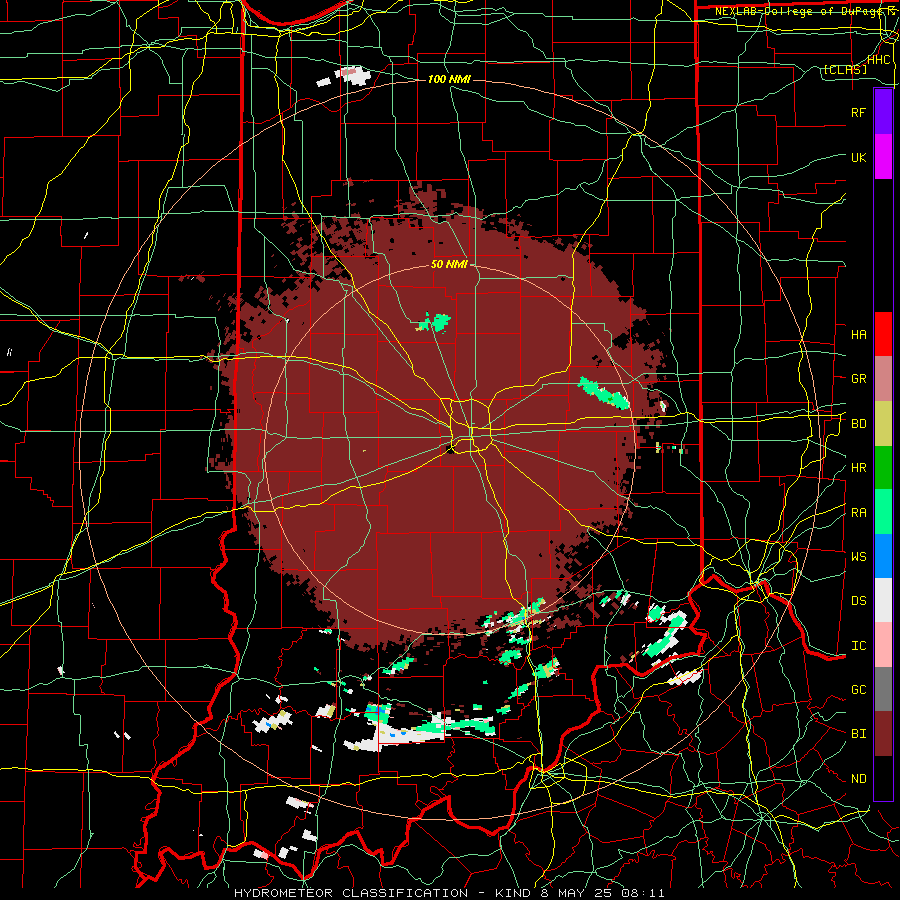Click the RA legend label
The width and height of the screenshot is (900, 900).
click(858, 513)
